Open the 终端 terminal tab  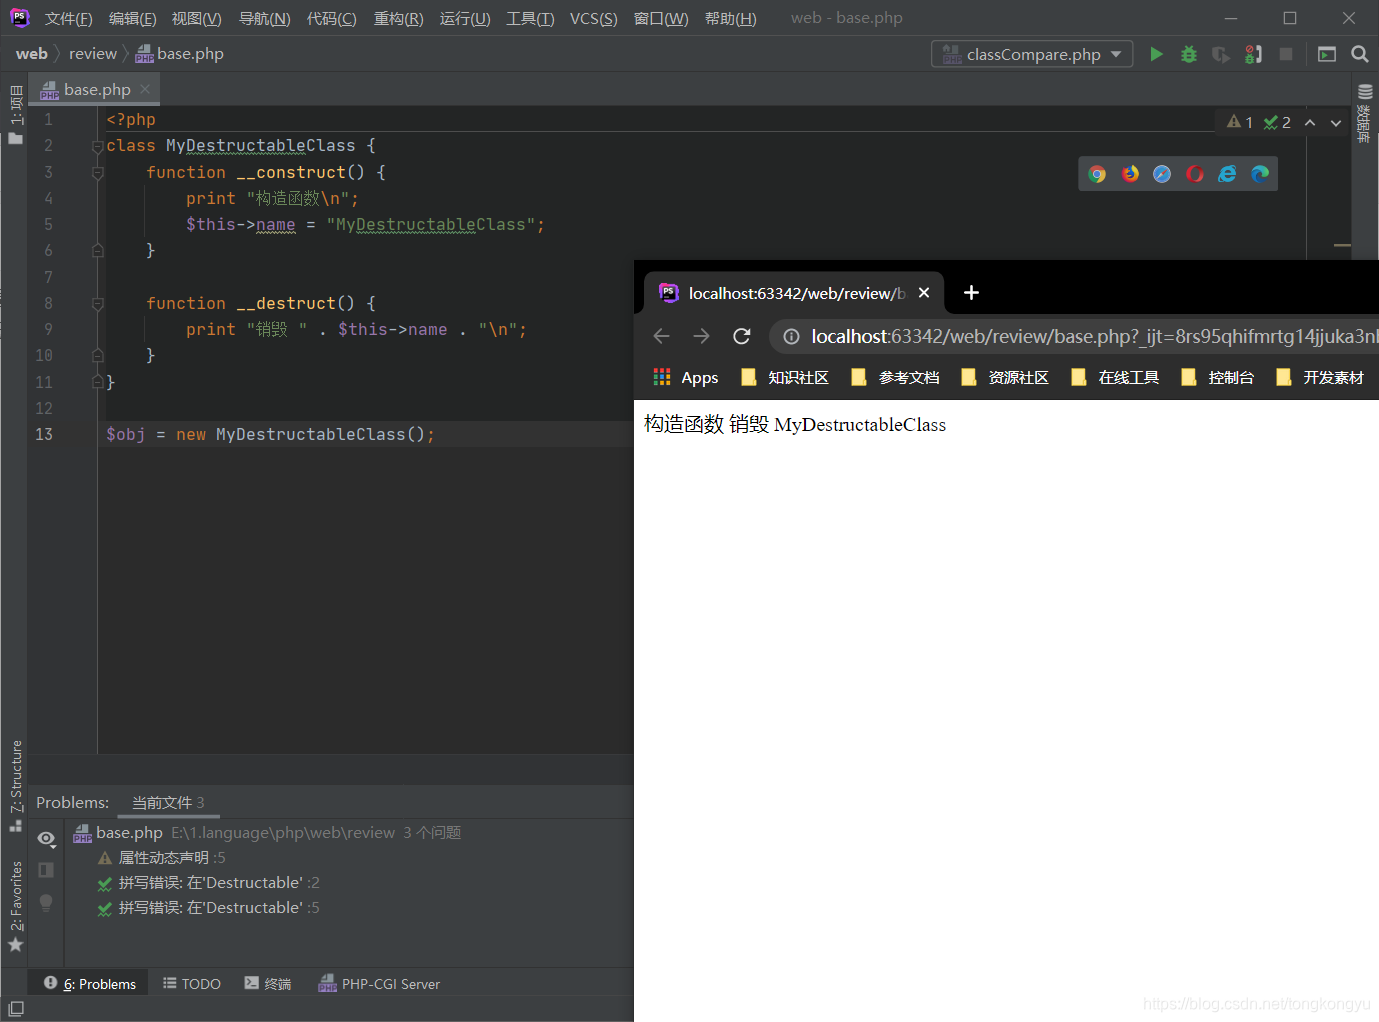[x=268, y=984]
